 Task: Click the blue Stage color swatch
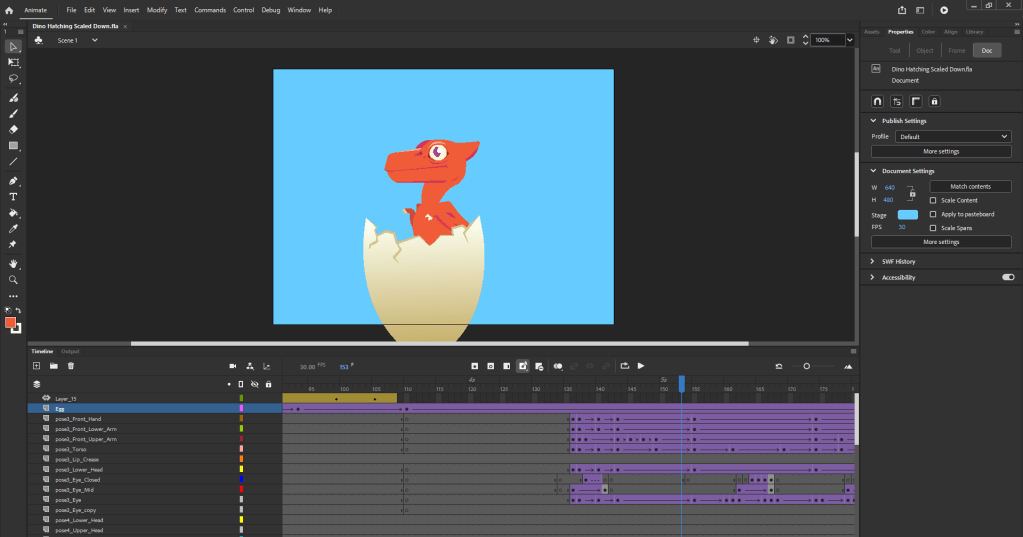pos(908,214)
